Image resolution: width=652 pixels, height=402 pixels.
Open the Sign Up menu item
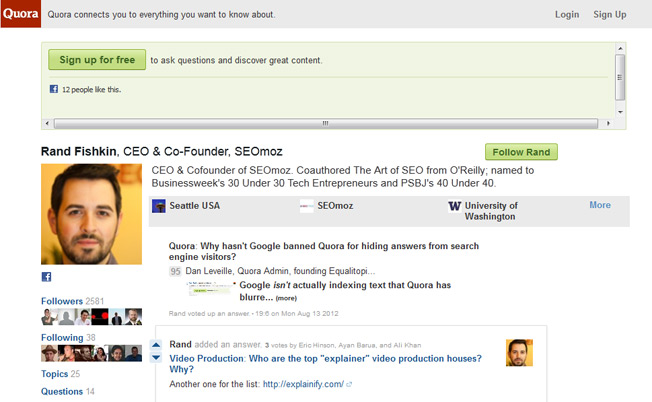pyautogui.click(x=609, y=14)
